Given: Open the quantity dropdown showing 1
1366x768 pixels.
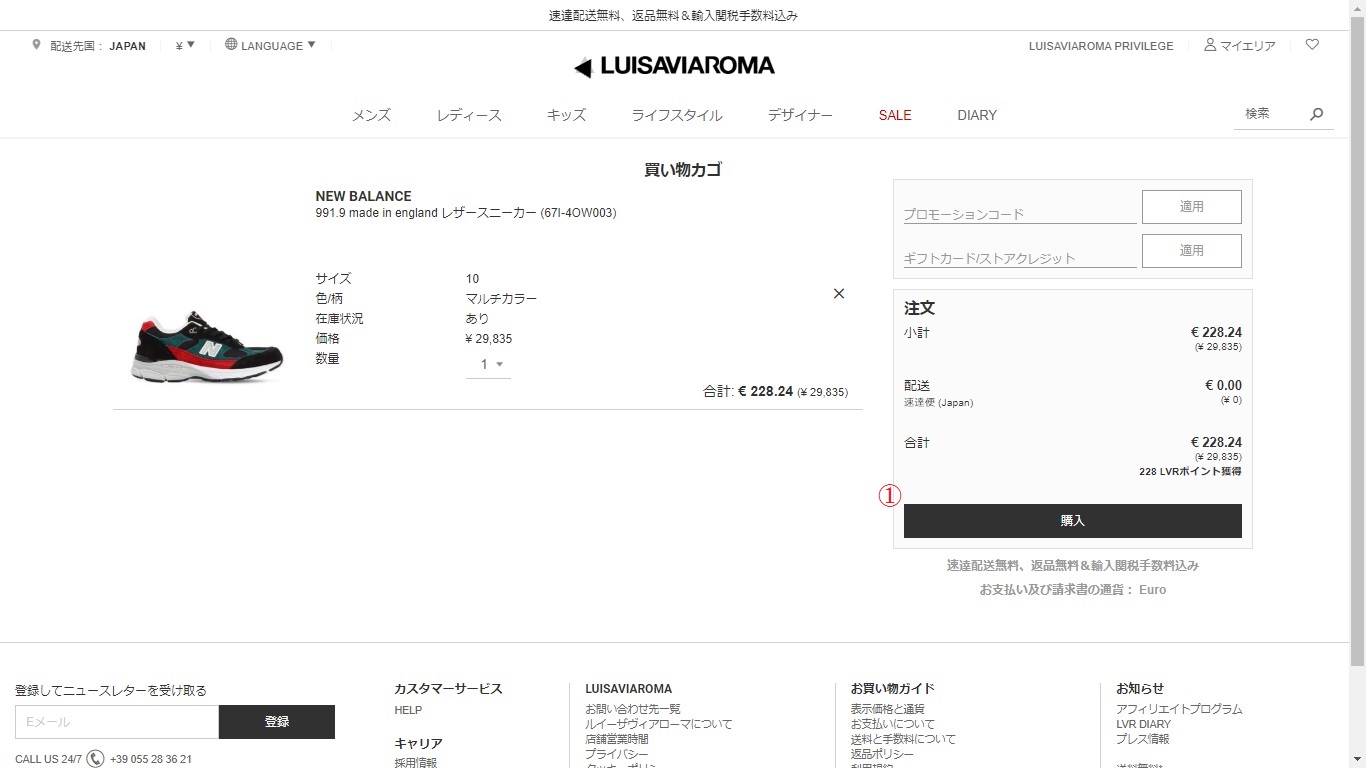Looking at the screenshot, I should tap(490, 365).
